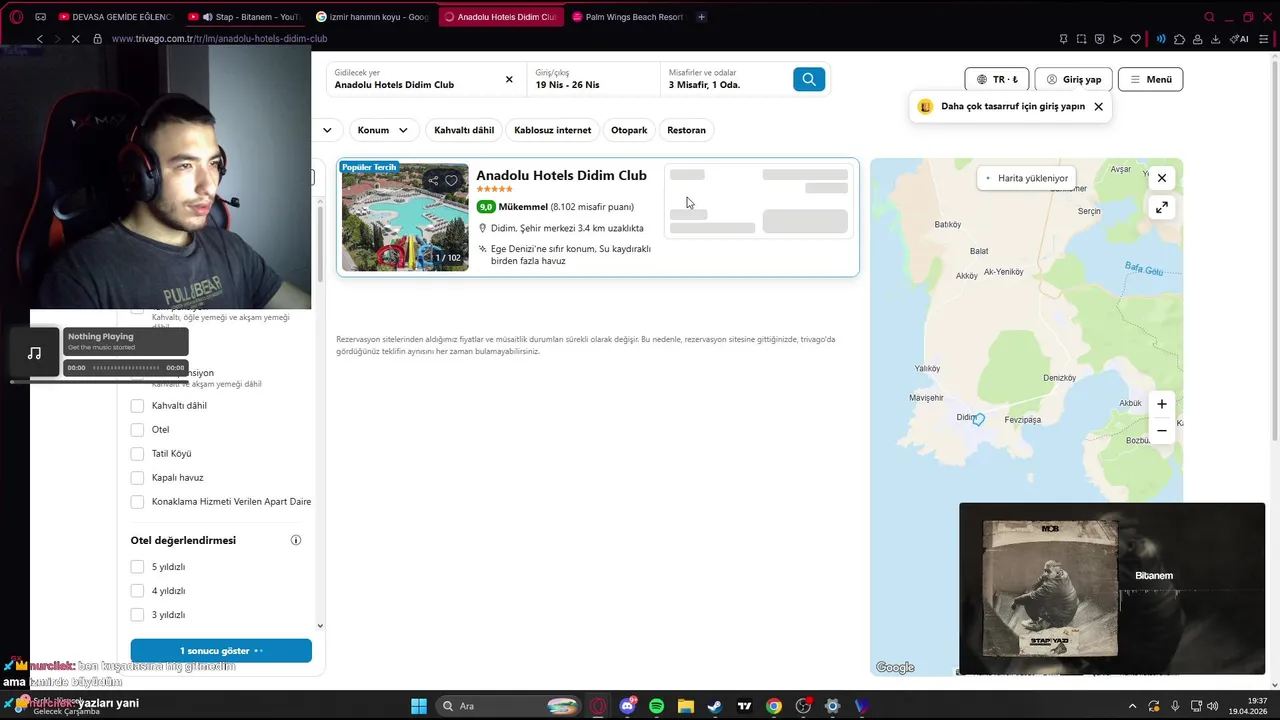Show hidden system tray icons chevron

(1132, 706)
